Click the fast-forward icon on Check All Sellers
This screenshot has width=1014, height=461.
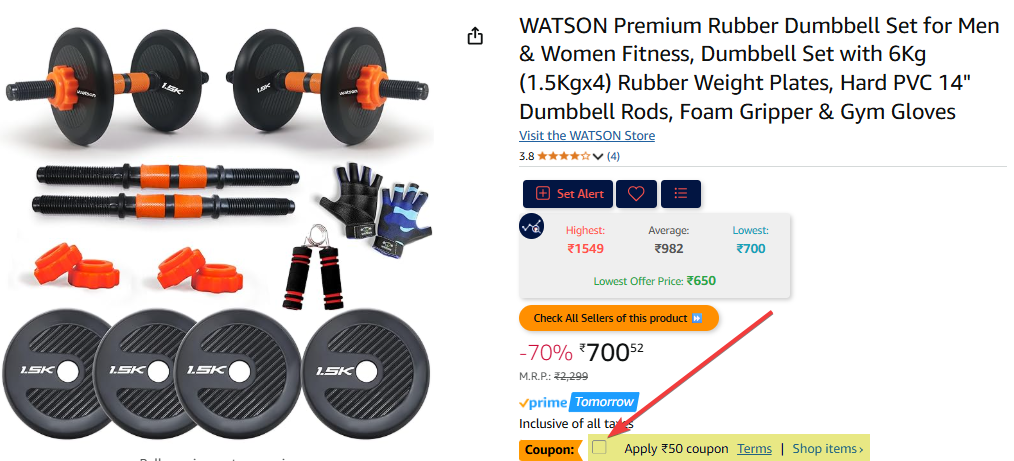(x=696, y=318)
